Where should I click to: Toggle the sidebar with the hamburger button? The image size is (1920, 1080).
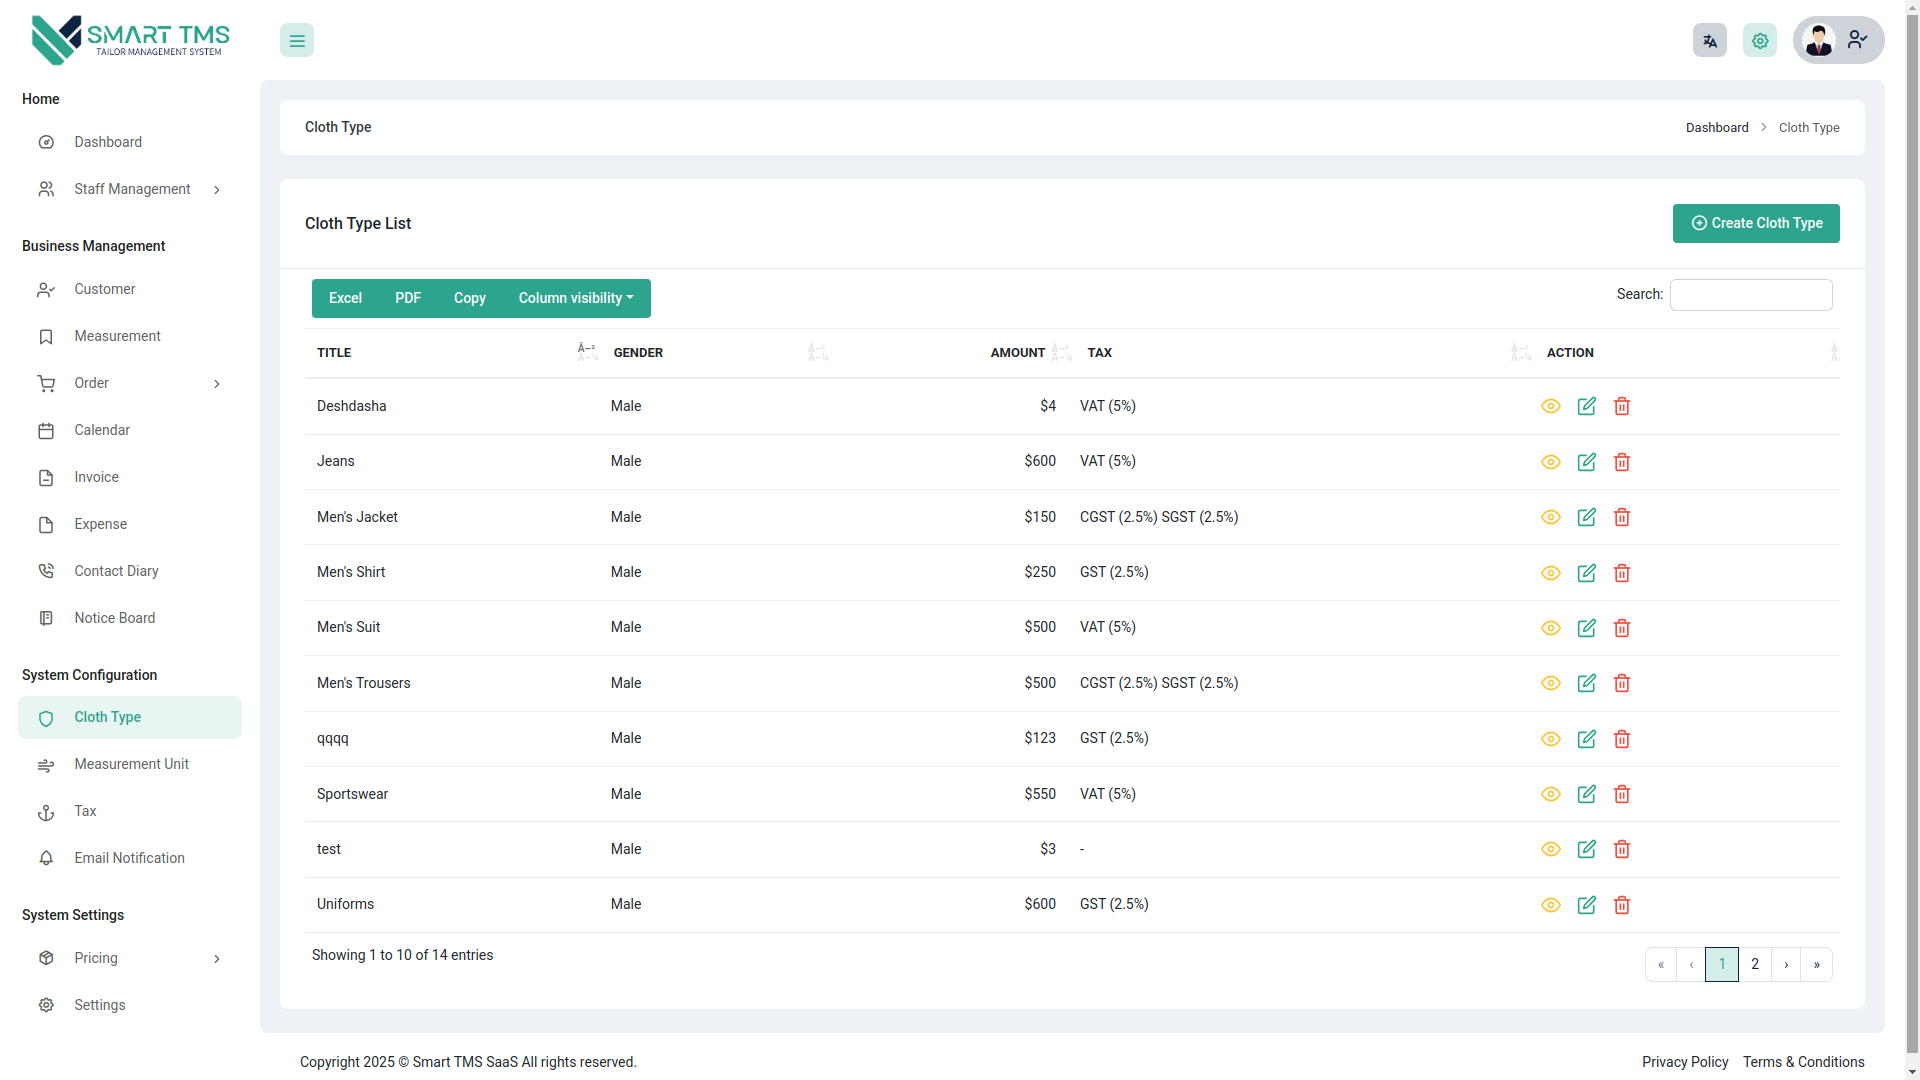[296, 40]
